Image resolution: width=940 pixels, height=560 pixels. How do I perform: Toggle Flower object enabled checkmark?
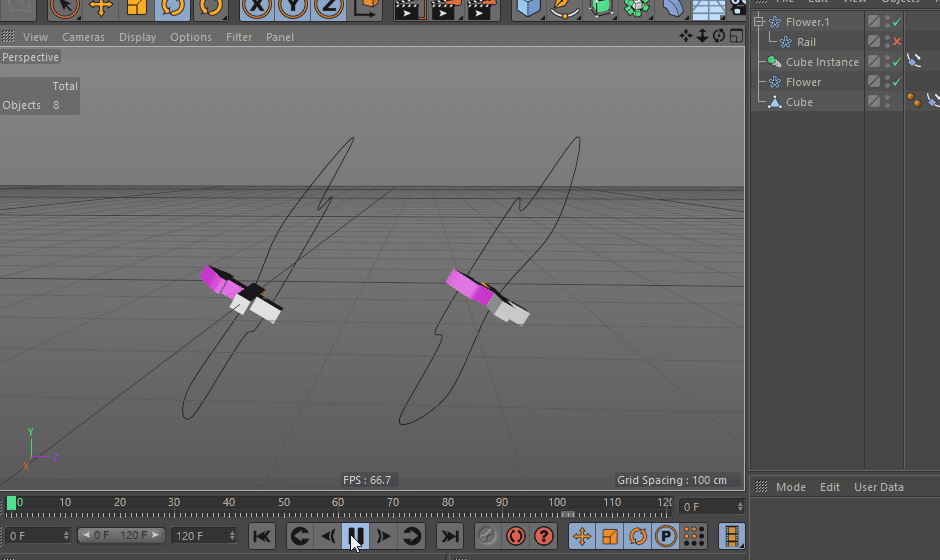coord(897,82)
